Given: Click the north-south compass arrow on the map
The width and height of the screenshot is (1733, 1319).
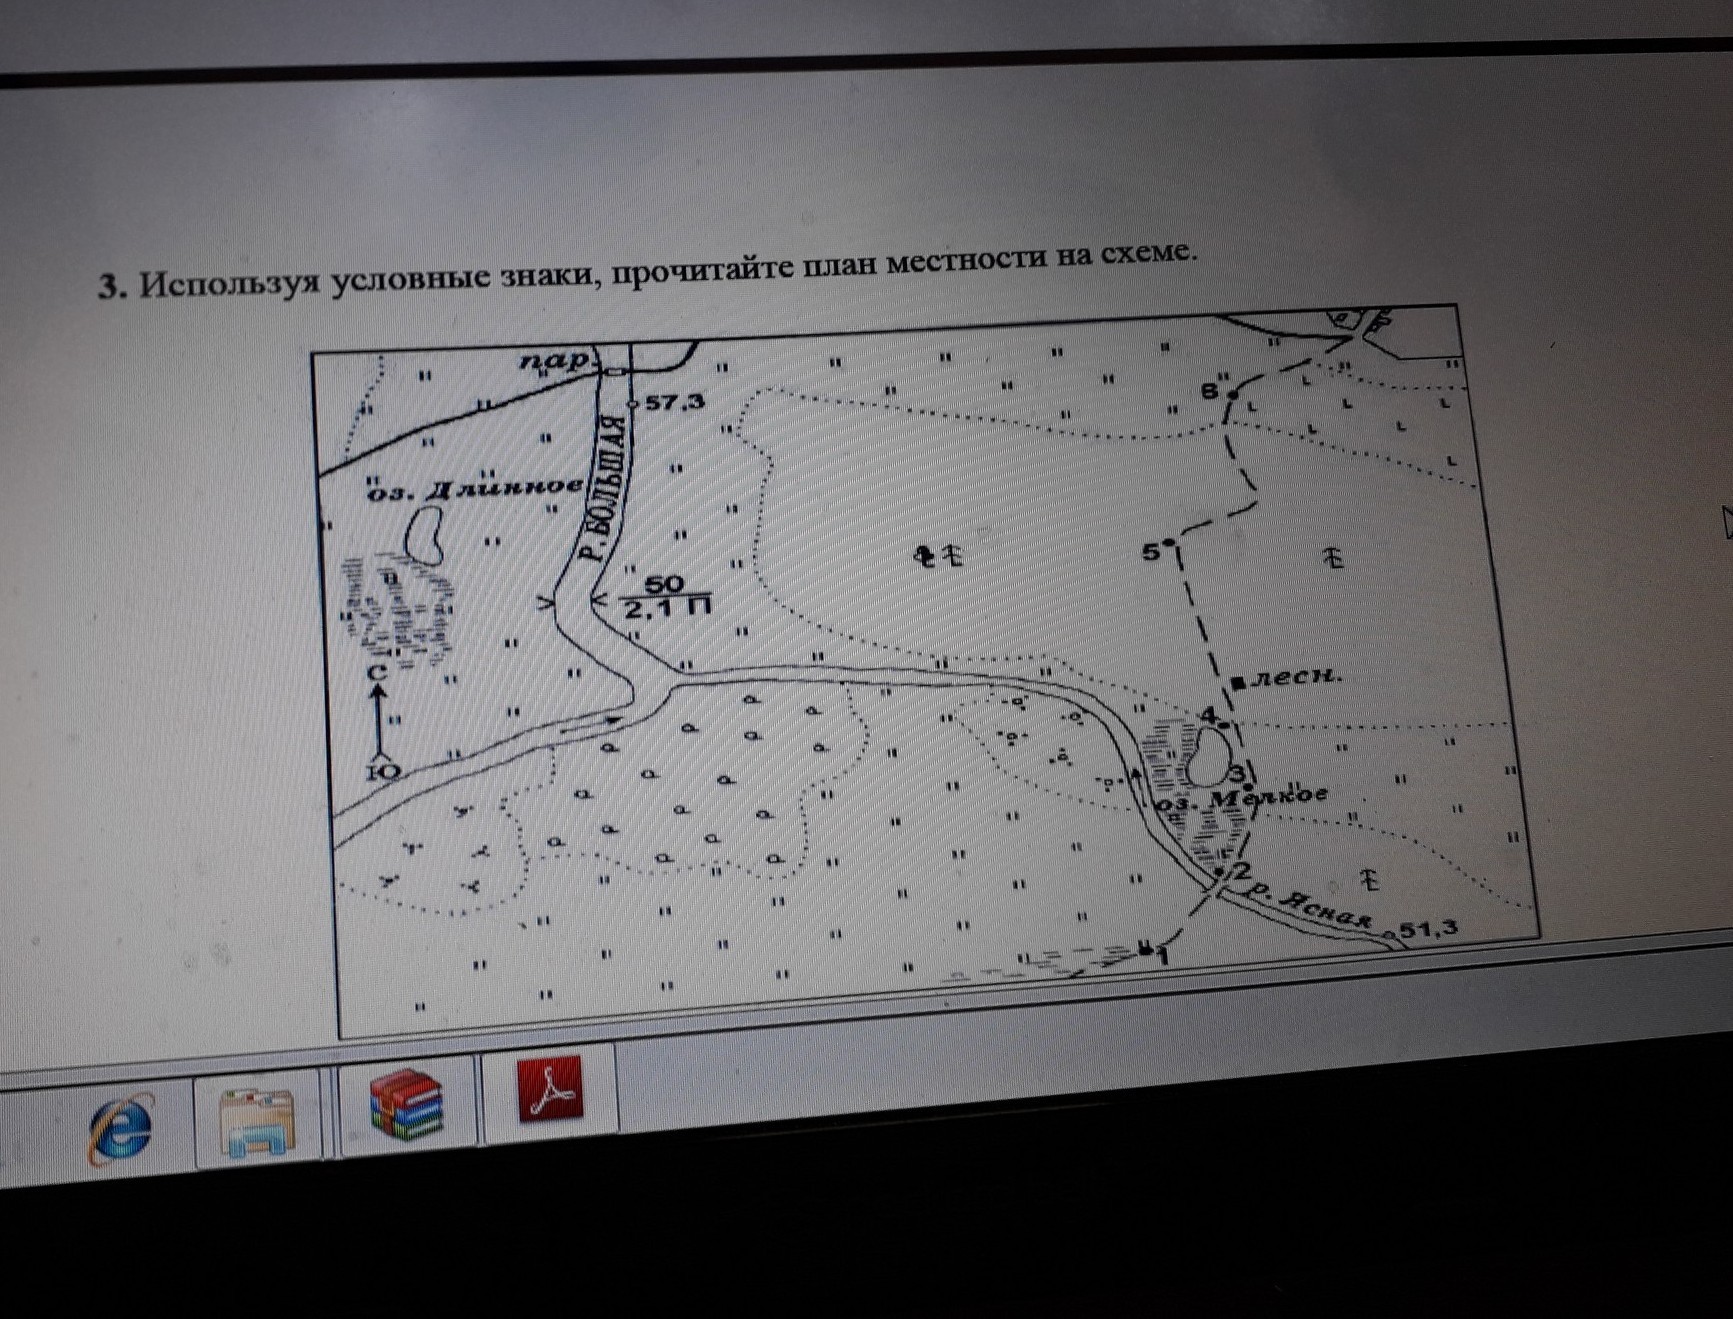Looking at the screenshot, I should pyautogui.click(x=378, y=720).
